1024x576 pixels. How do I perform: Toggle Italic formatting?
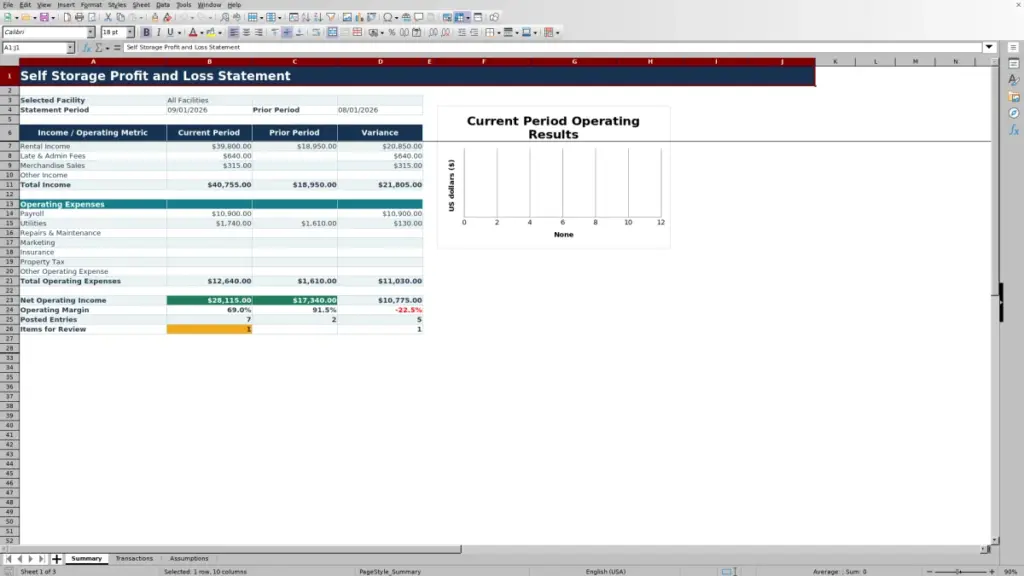pyautogui.click(x=158, y=33)
